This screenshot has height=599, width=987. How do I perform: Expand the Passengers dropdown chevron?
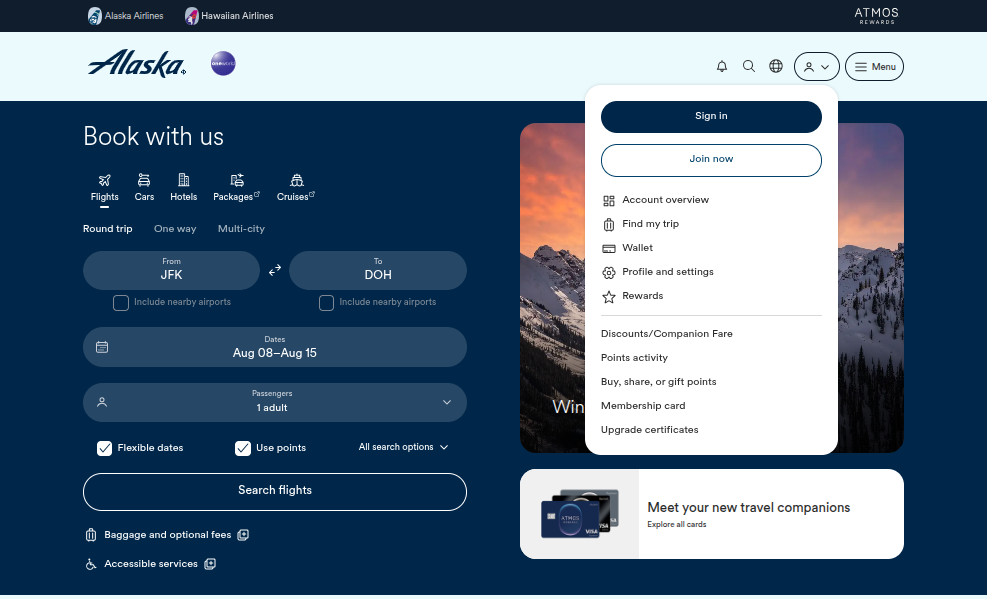447,402
